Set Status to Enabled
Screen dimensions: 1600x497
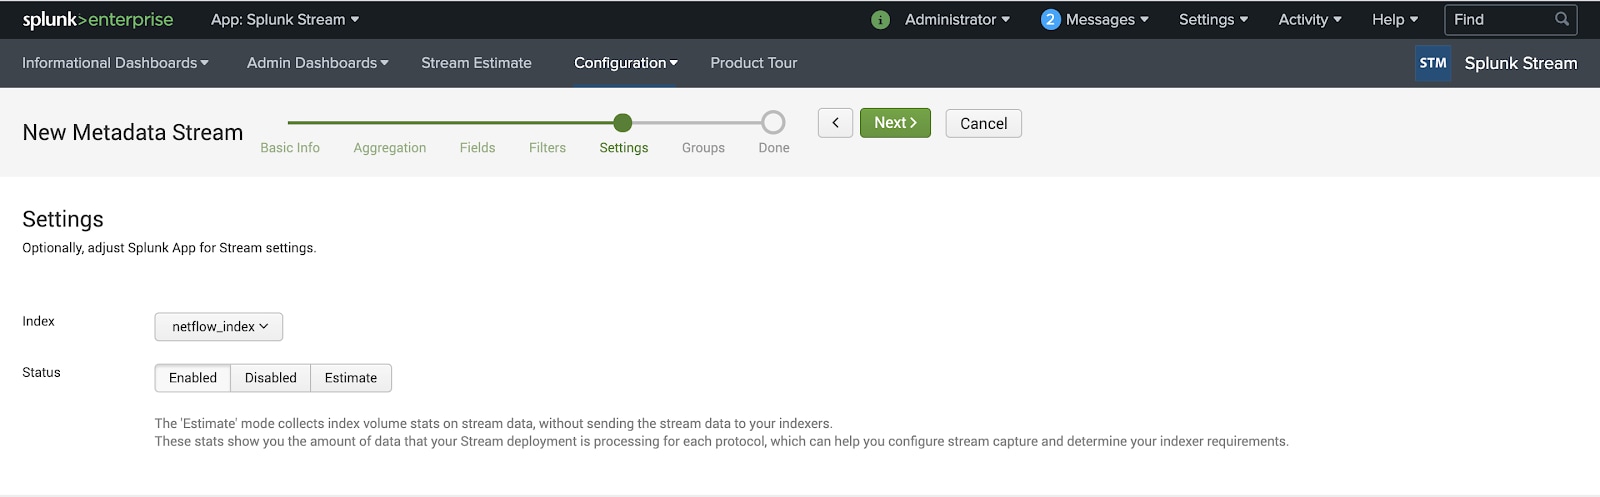pyautogui.click(x=193, y=378)
